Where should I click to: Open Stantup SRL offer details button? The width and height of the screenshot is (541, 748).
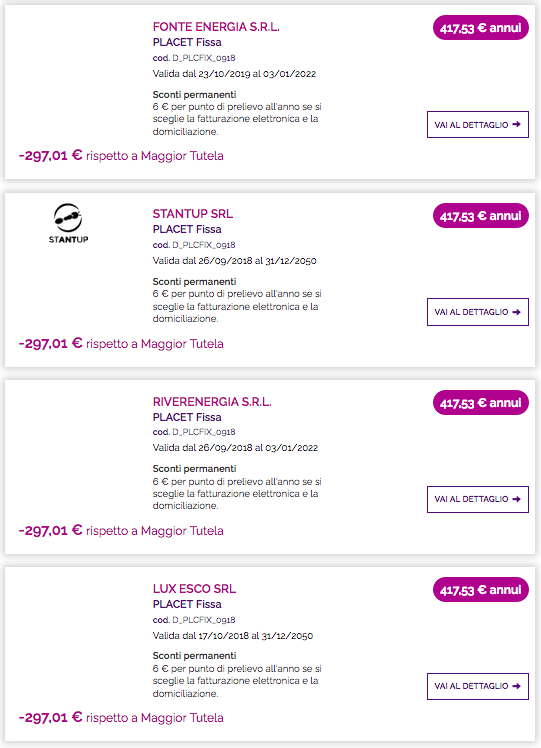[x=478, y=312]
